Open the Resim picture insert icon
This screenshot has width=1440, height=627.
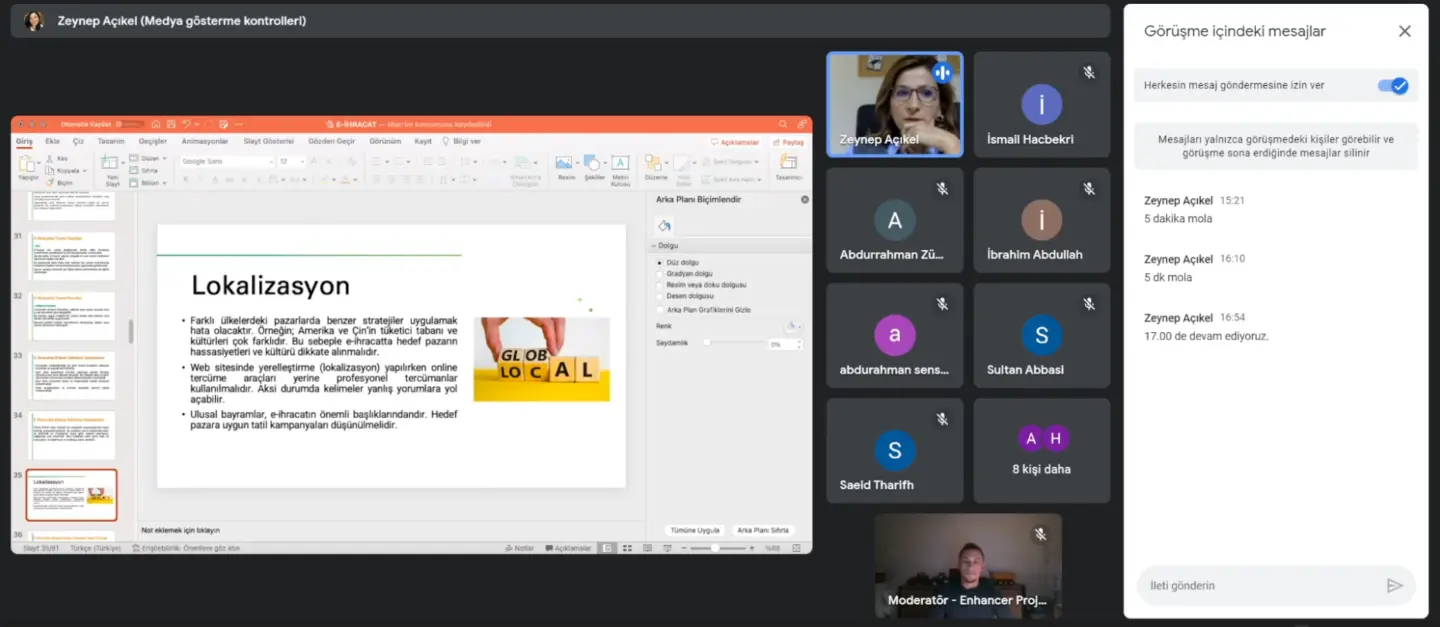[566, 166]
